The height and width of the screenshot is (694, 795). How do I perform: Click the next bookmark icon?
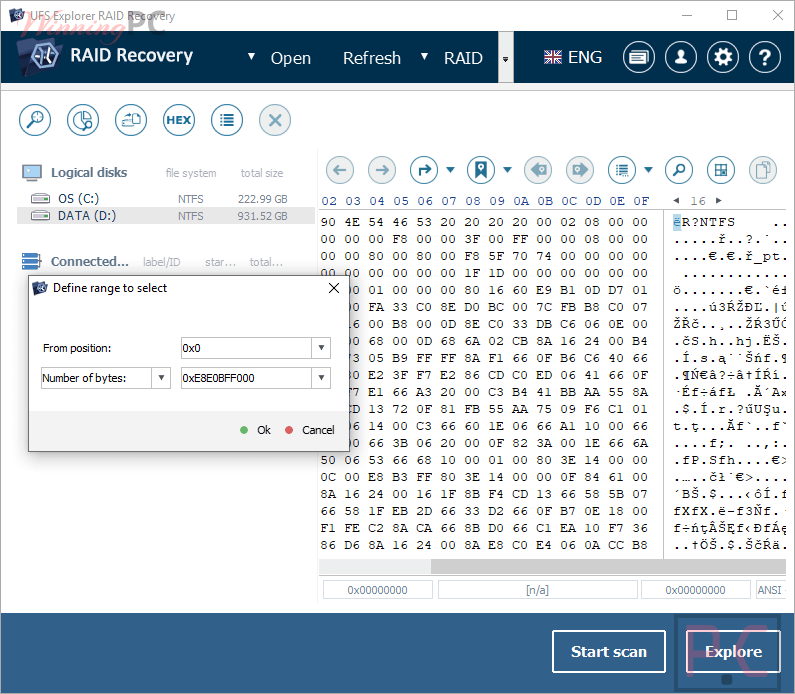[x=580, y=170]
